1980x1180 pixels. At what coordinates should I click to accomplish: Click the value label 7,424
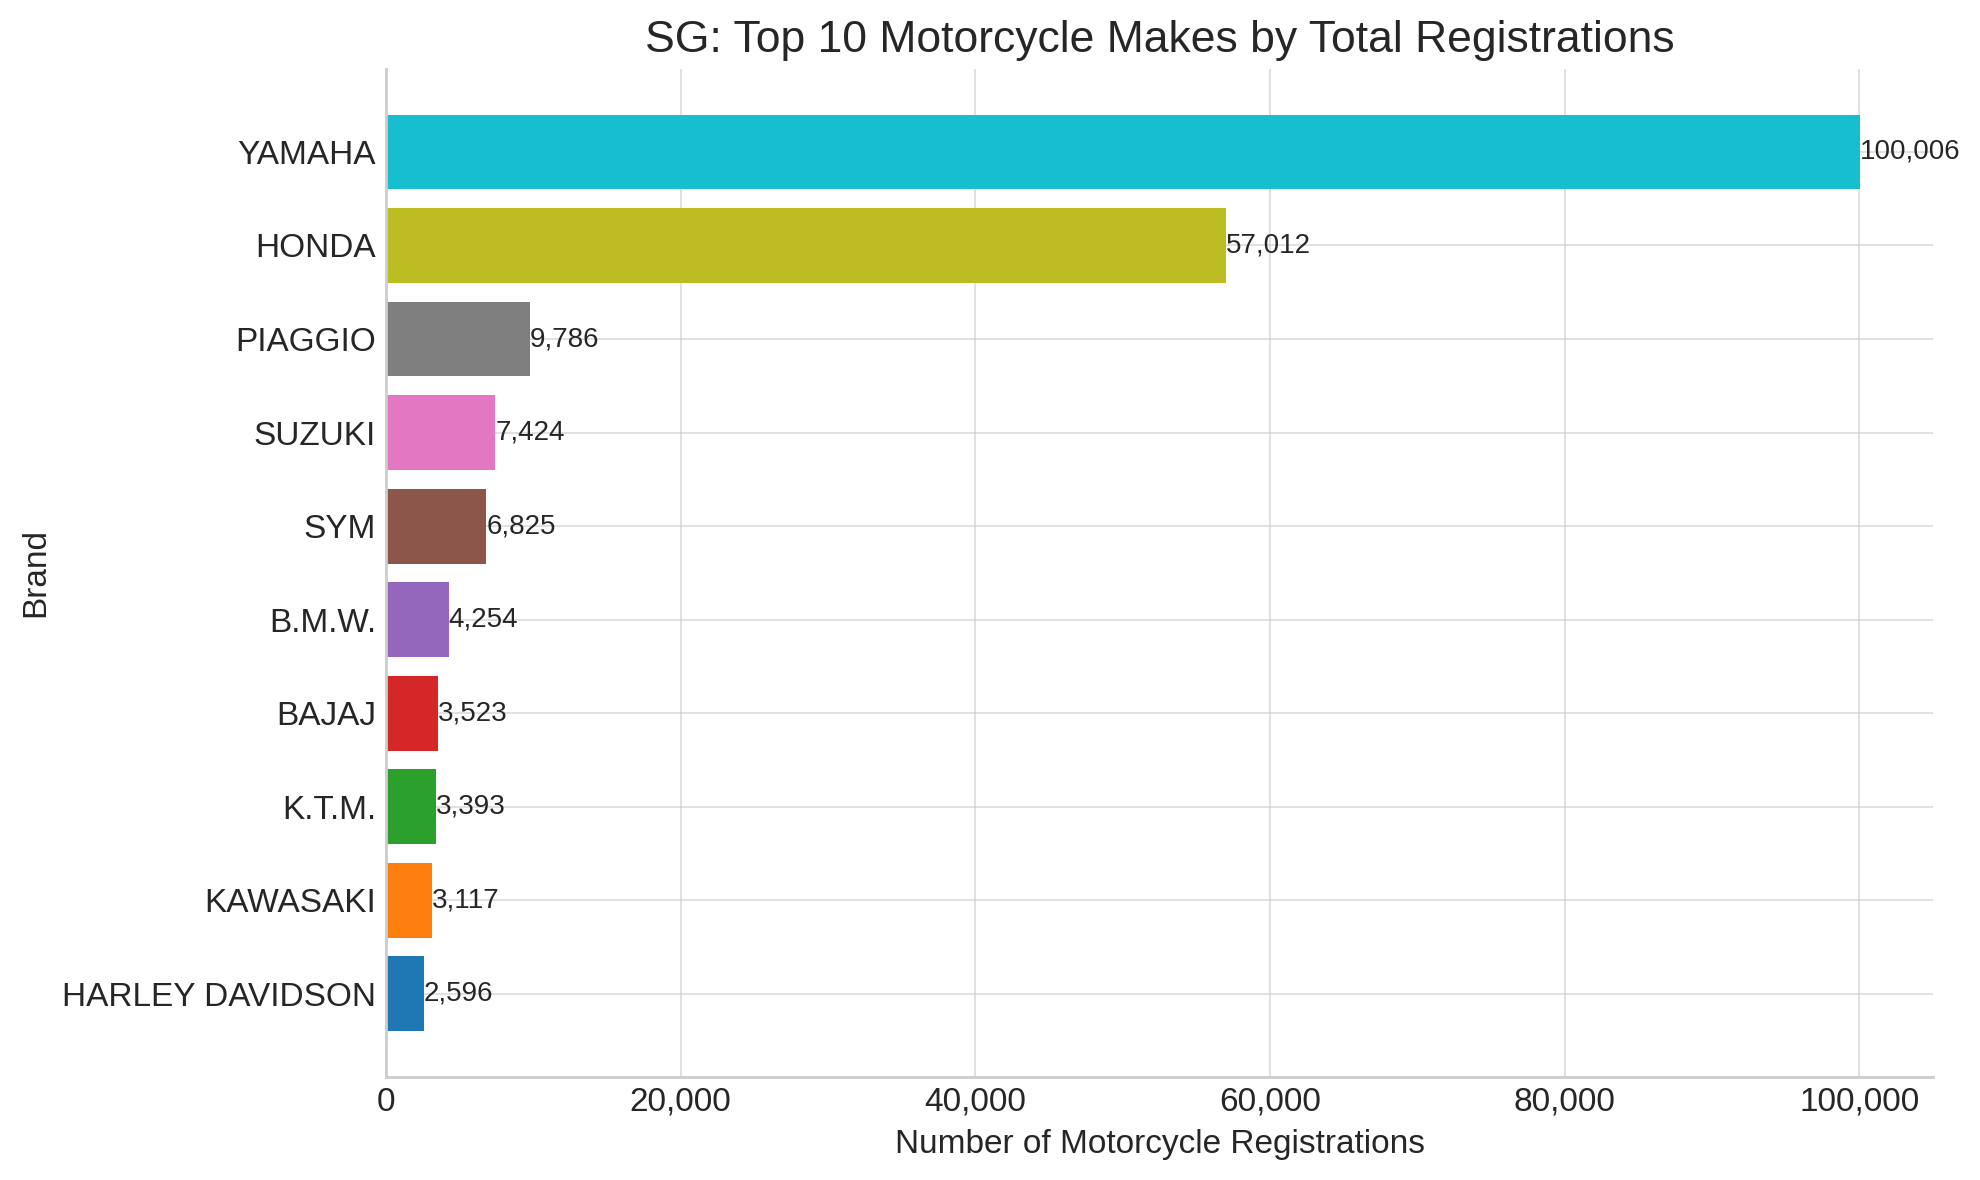530,432
